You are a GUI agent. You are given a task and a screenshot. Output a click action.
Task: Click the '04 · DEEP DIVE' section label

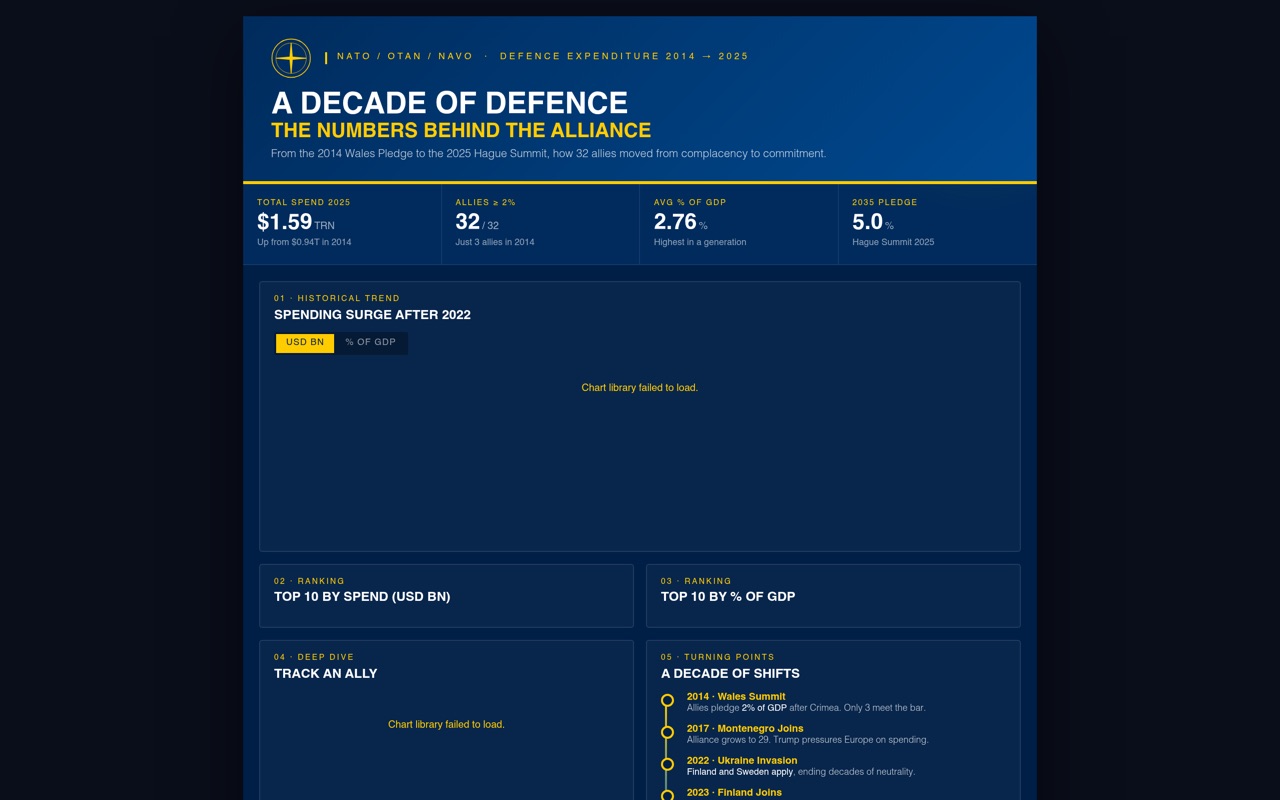(x=314, y=657)
